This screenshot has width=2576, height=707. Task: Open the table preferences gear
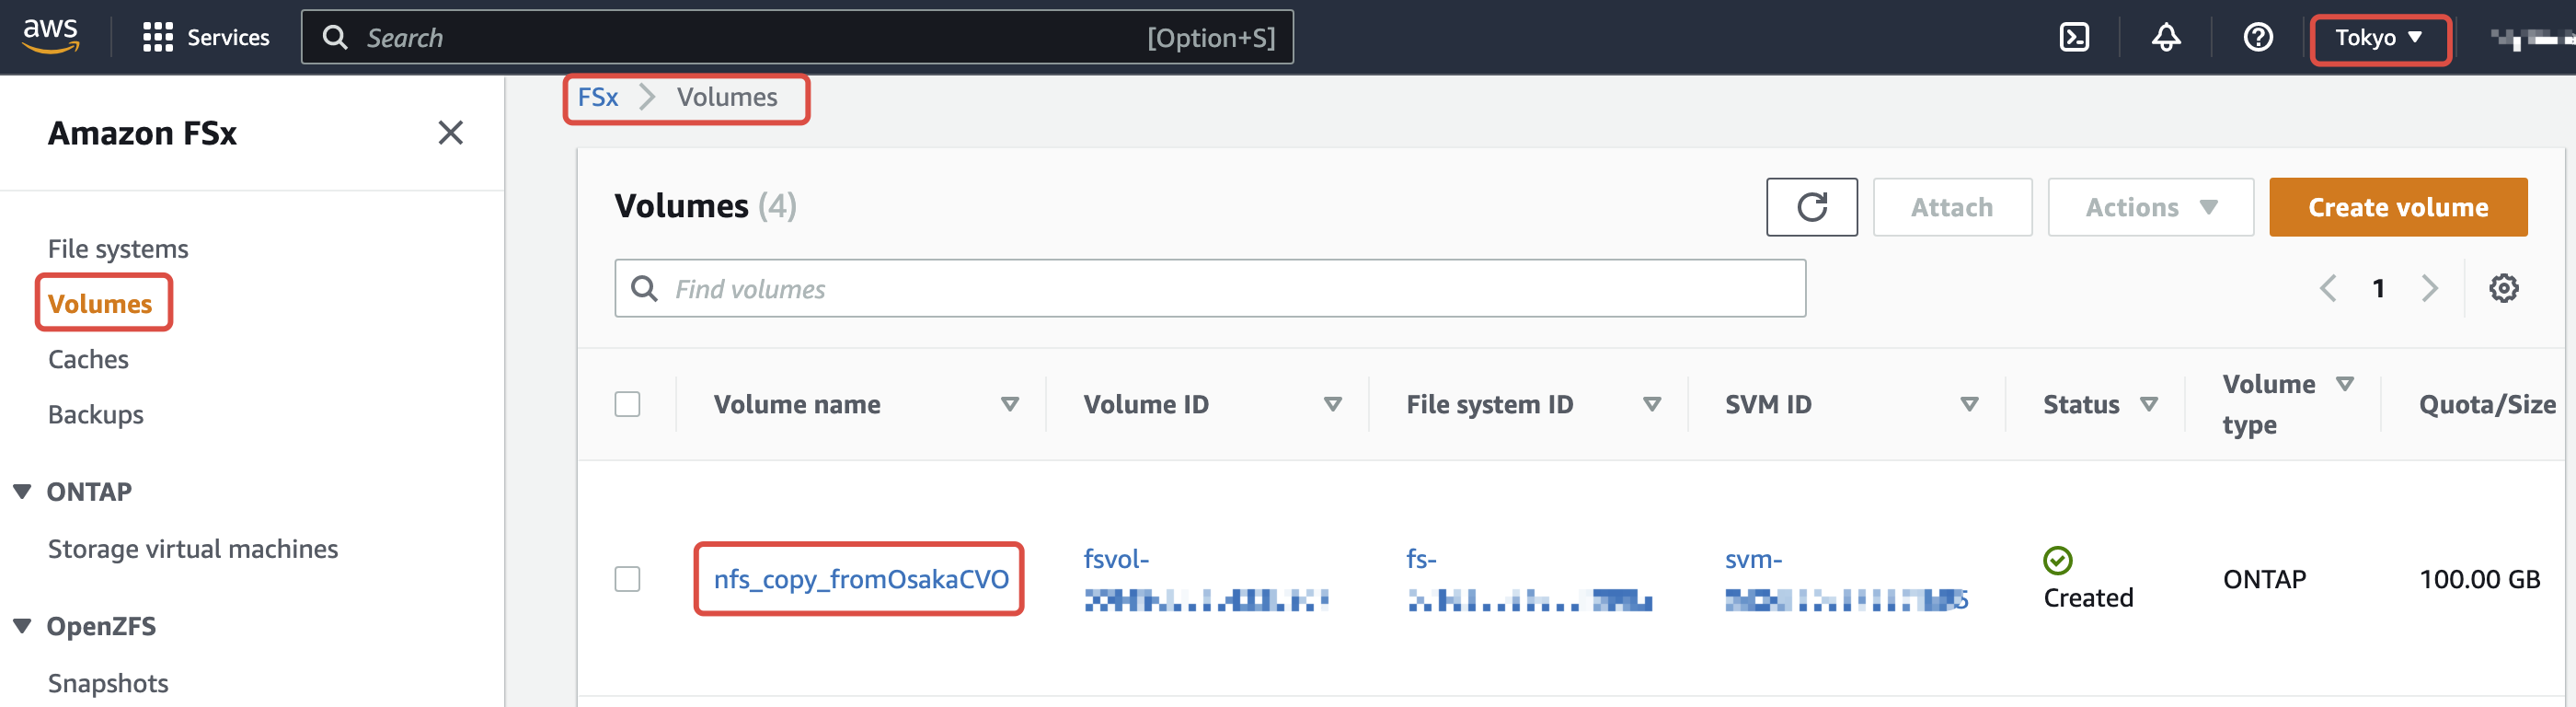click(x=2503, y=288)
